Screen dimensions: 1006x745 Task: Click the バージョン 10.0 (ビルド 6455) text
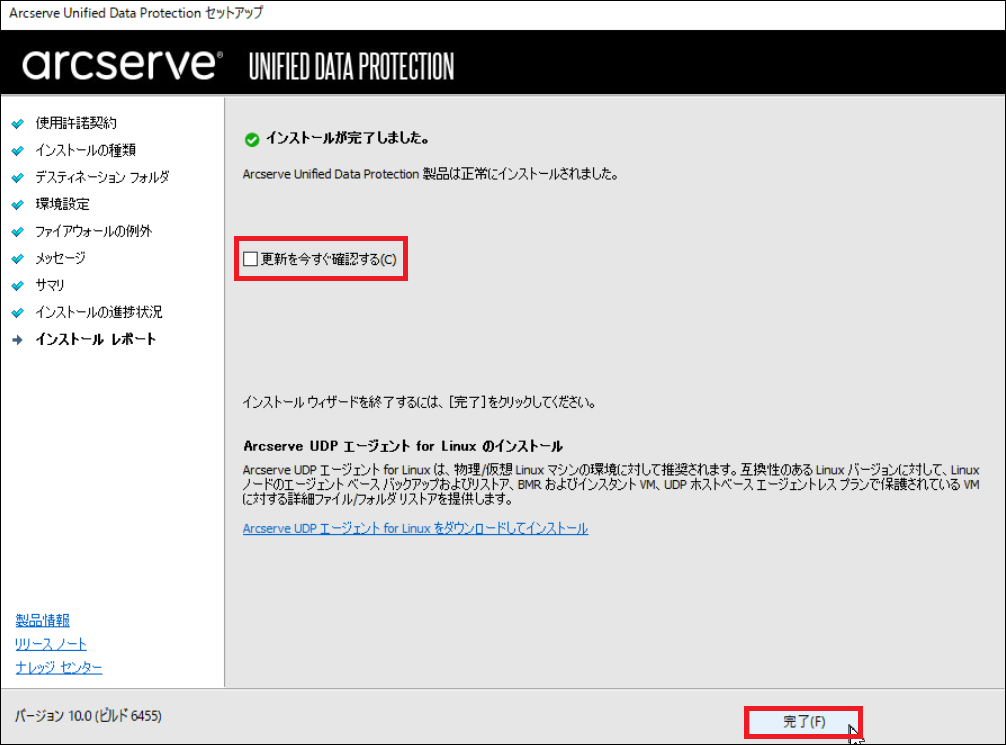[88, 715]
